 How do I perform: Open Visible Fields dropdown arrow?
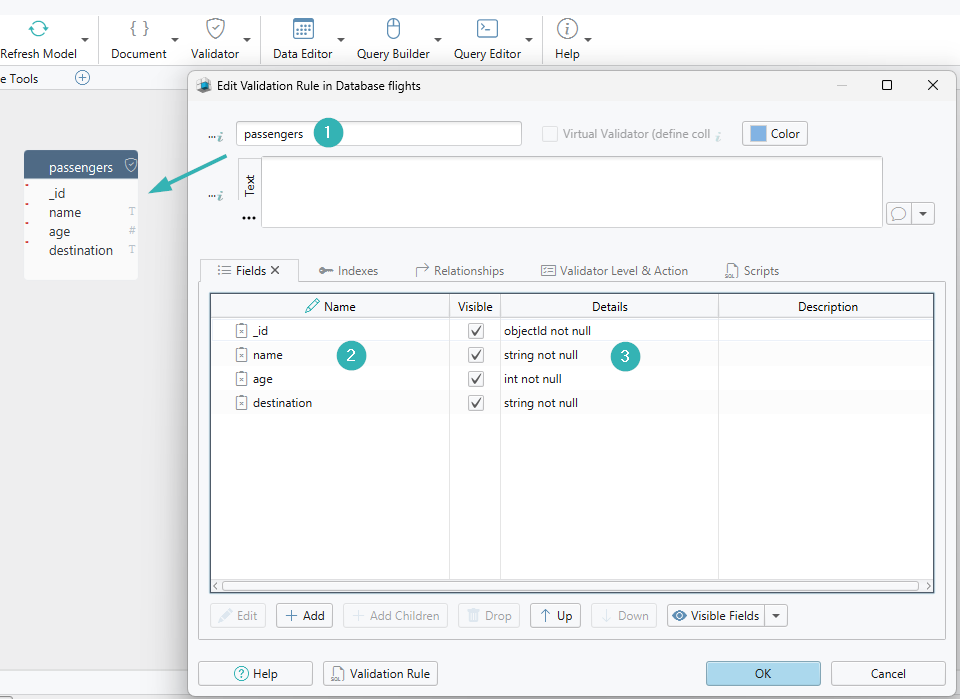tap(776, 615)
